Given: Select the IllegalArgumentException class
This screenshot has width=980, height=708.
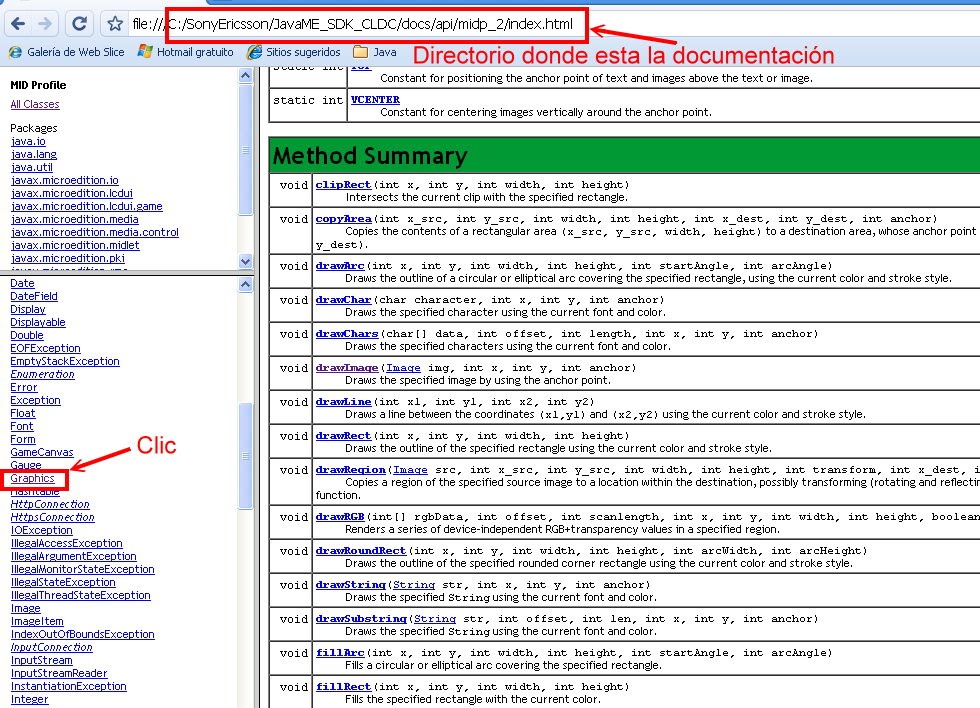Looking at the screenshot, I should [73, 556].
